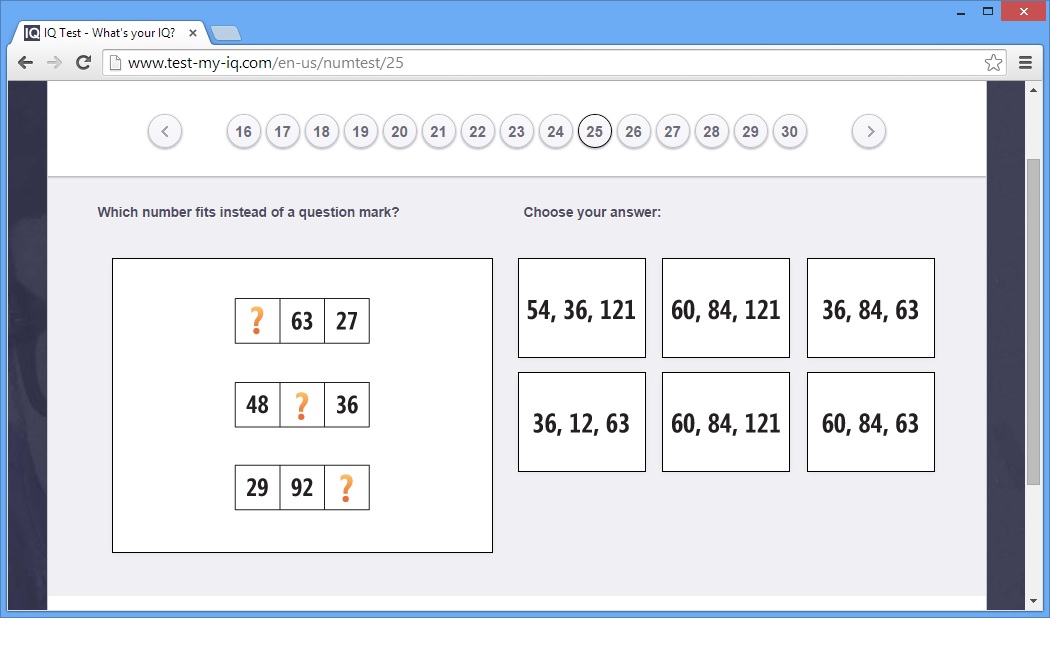This screenshot has height=672, width=1050.
Task: Choose answer 60, 84, 63
Action: coord(871,422)
